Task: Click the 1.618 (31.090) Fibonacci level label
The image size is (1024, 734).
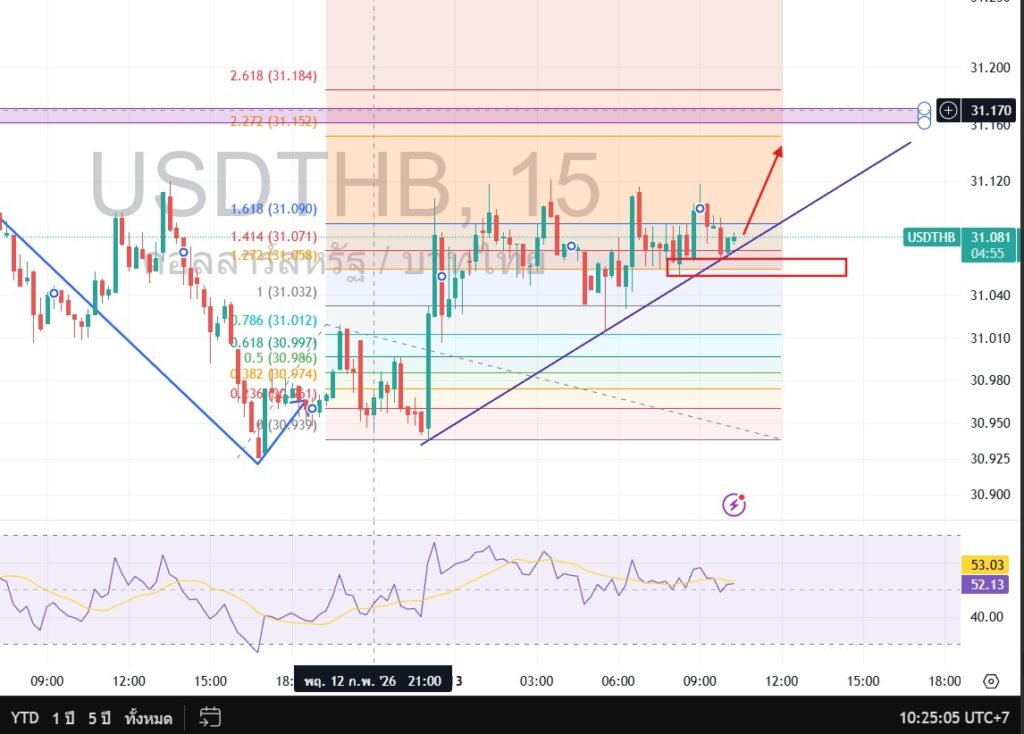Action: point(273,209)
